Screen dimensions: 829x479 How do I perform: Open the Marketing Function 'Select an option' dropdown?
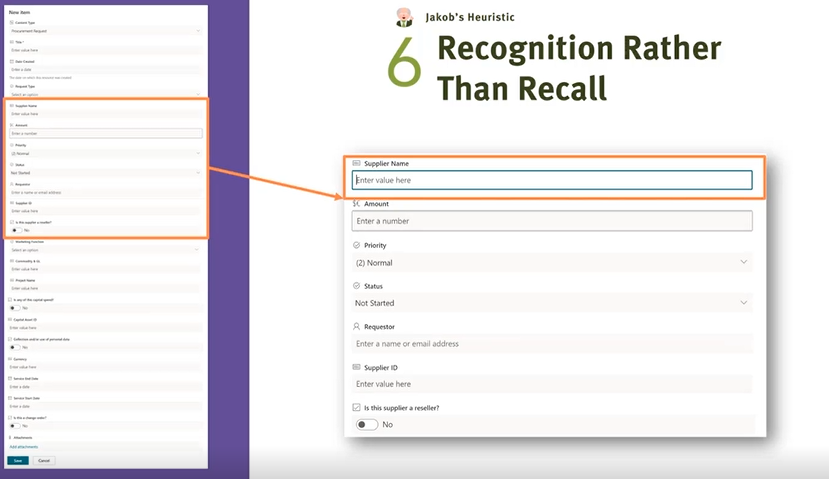tap(105, 250)
